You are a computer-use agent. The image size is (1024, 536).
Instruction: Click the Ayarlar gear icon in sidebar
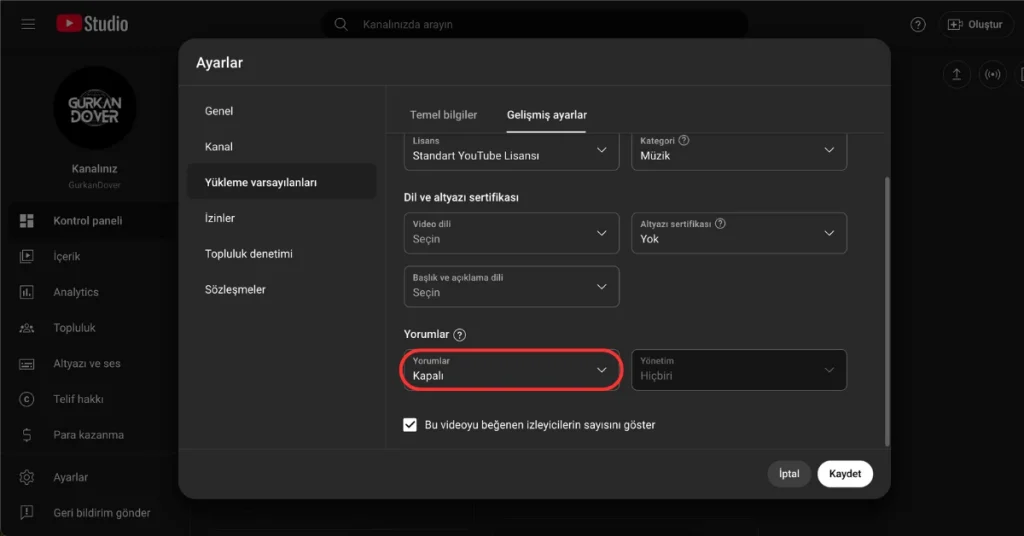pos(27,477)
